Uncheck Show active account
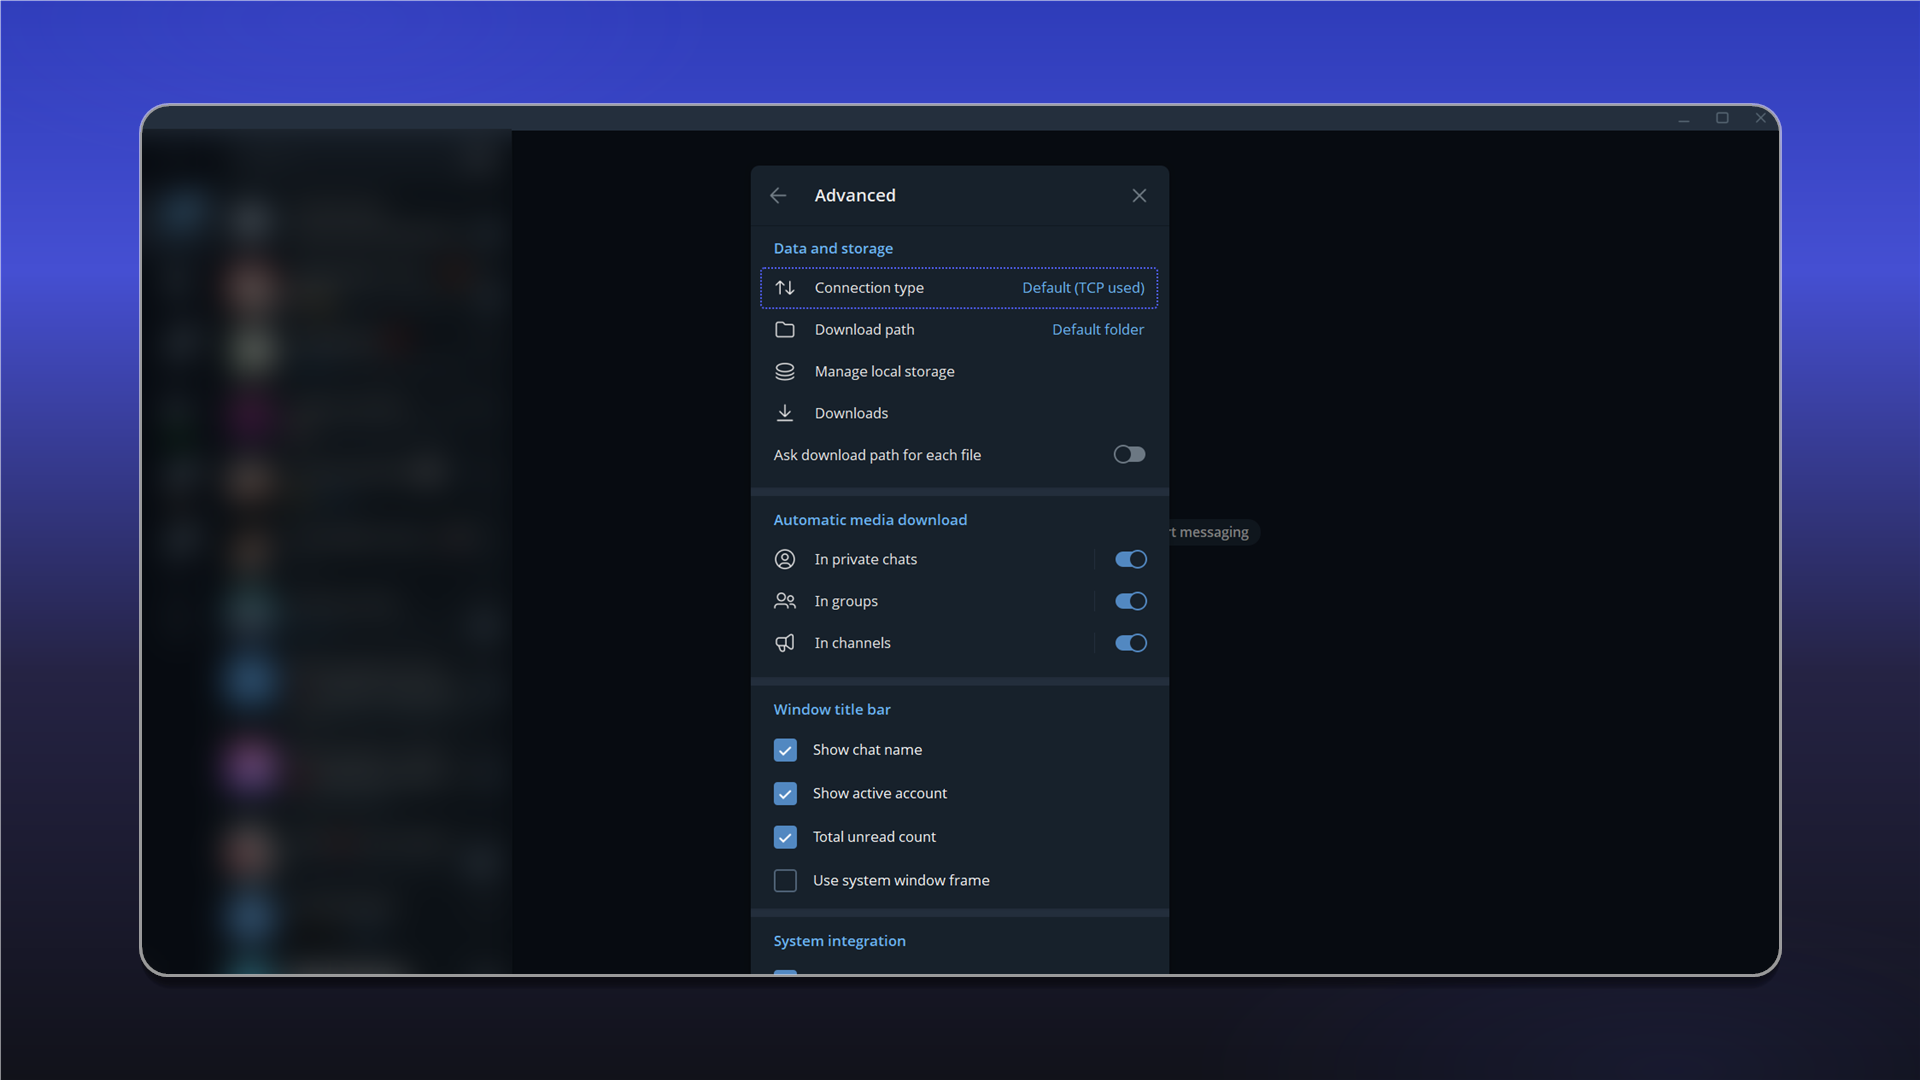 coord(785,794)
